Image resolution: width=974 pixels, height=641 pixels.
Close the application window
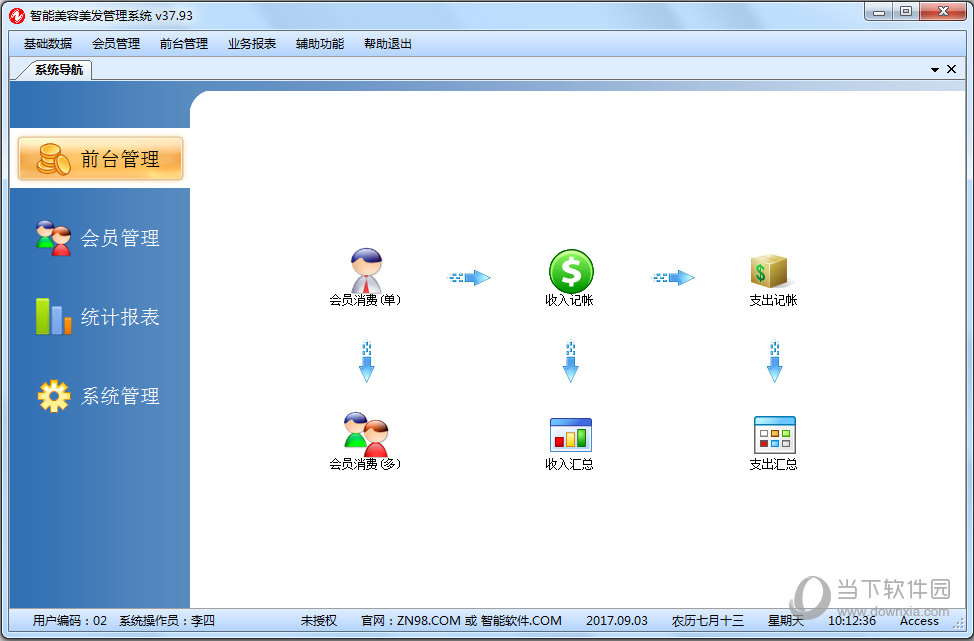click(x=944, y=12)
